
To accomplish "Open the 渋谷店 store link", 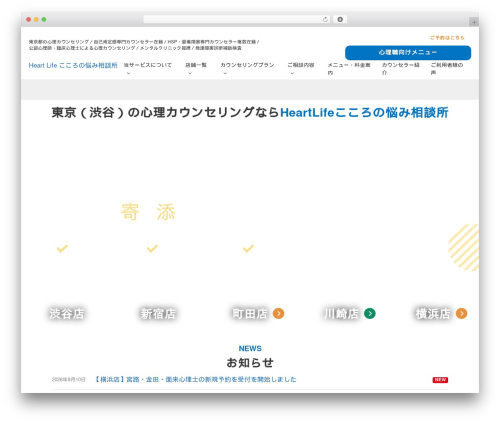I will tap(66, 313).
